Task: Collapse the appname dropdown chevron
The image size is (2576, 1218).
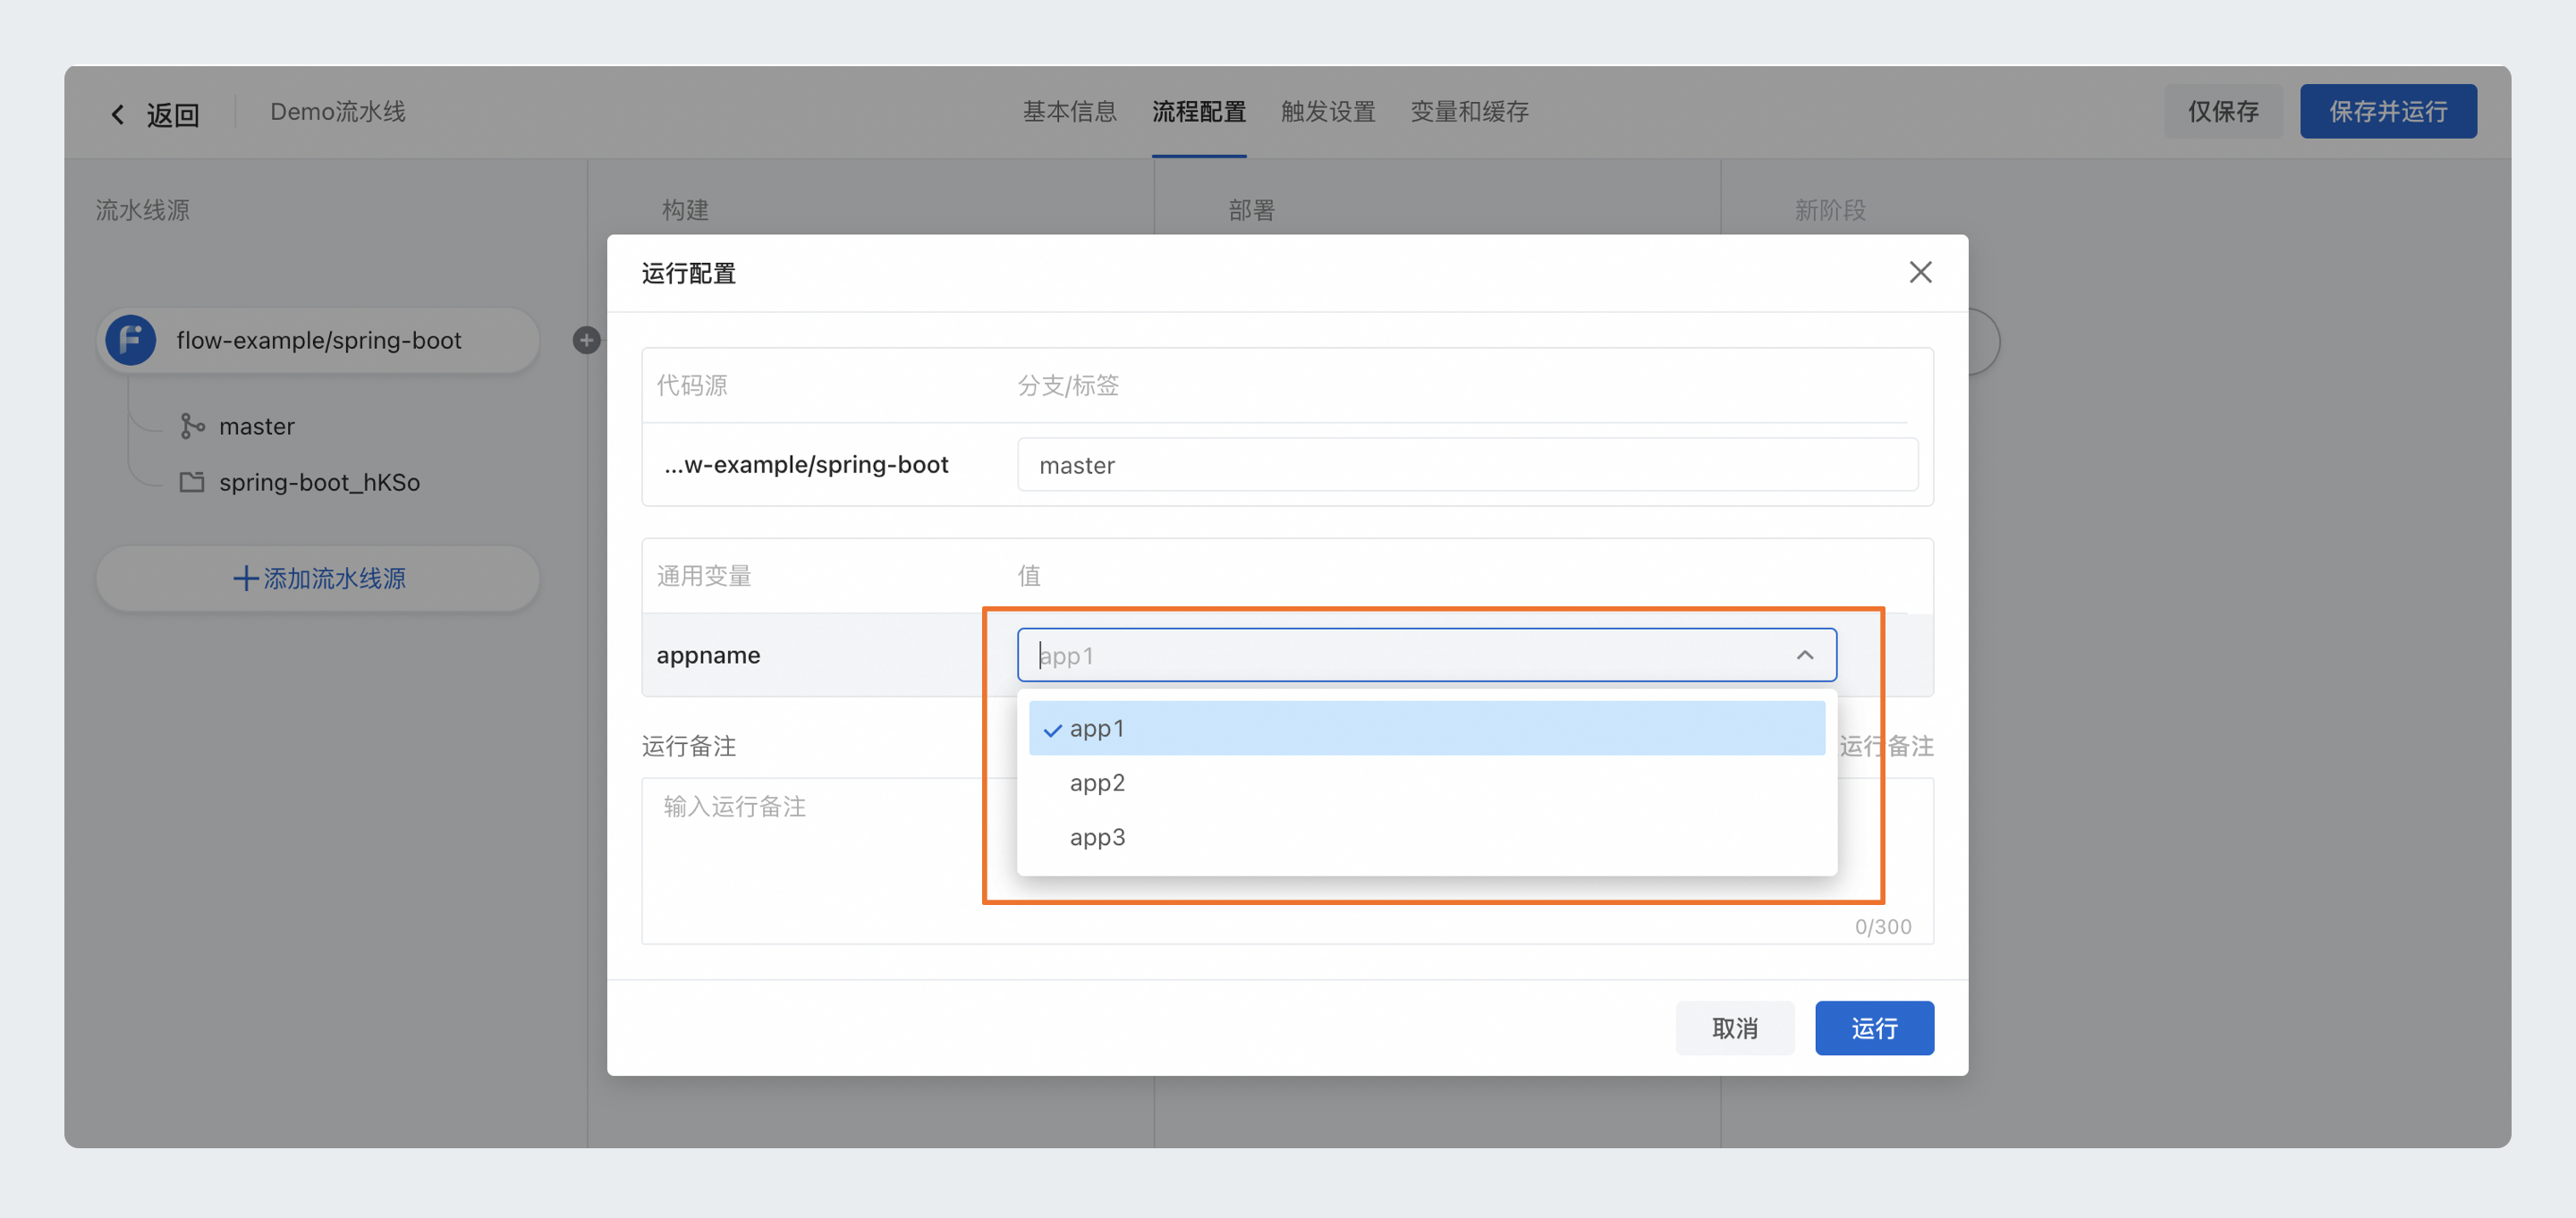Action: pos(1804,655)
